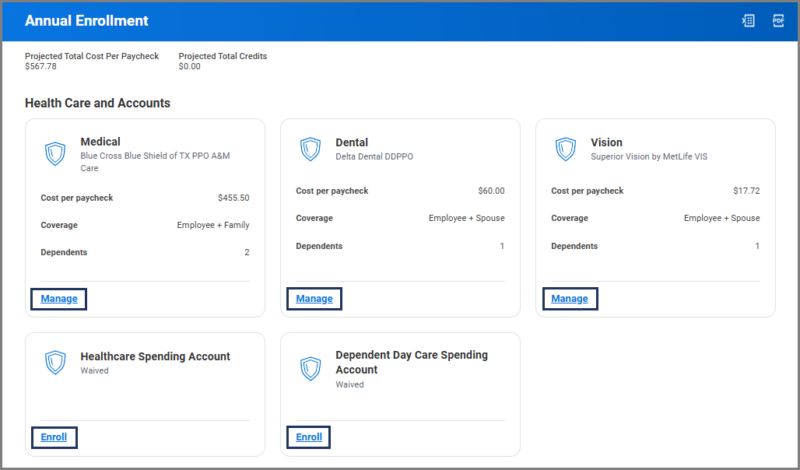Open Manage link for Dental plan
The image size is (800, 470).
[x=314, y=299]
